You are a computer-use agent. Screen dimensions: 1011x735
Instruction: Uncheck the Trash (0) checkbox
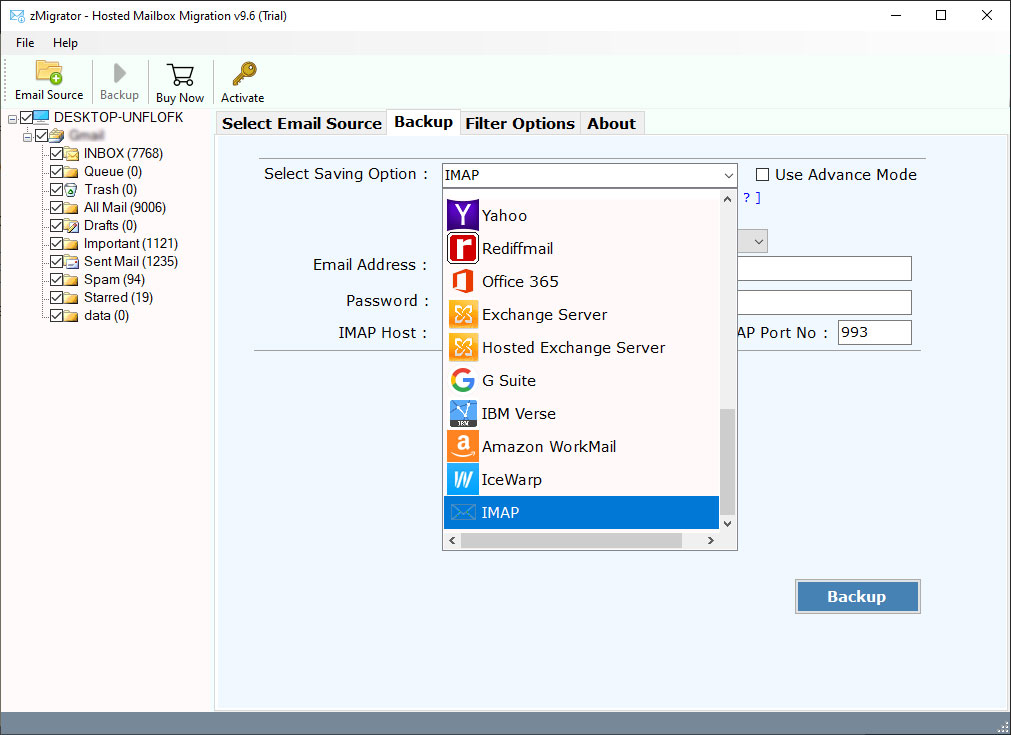point(57,190)
